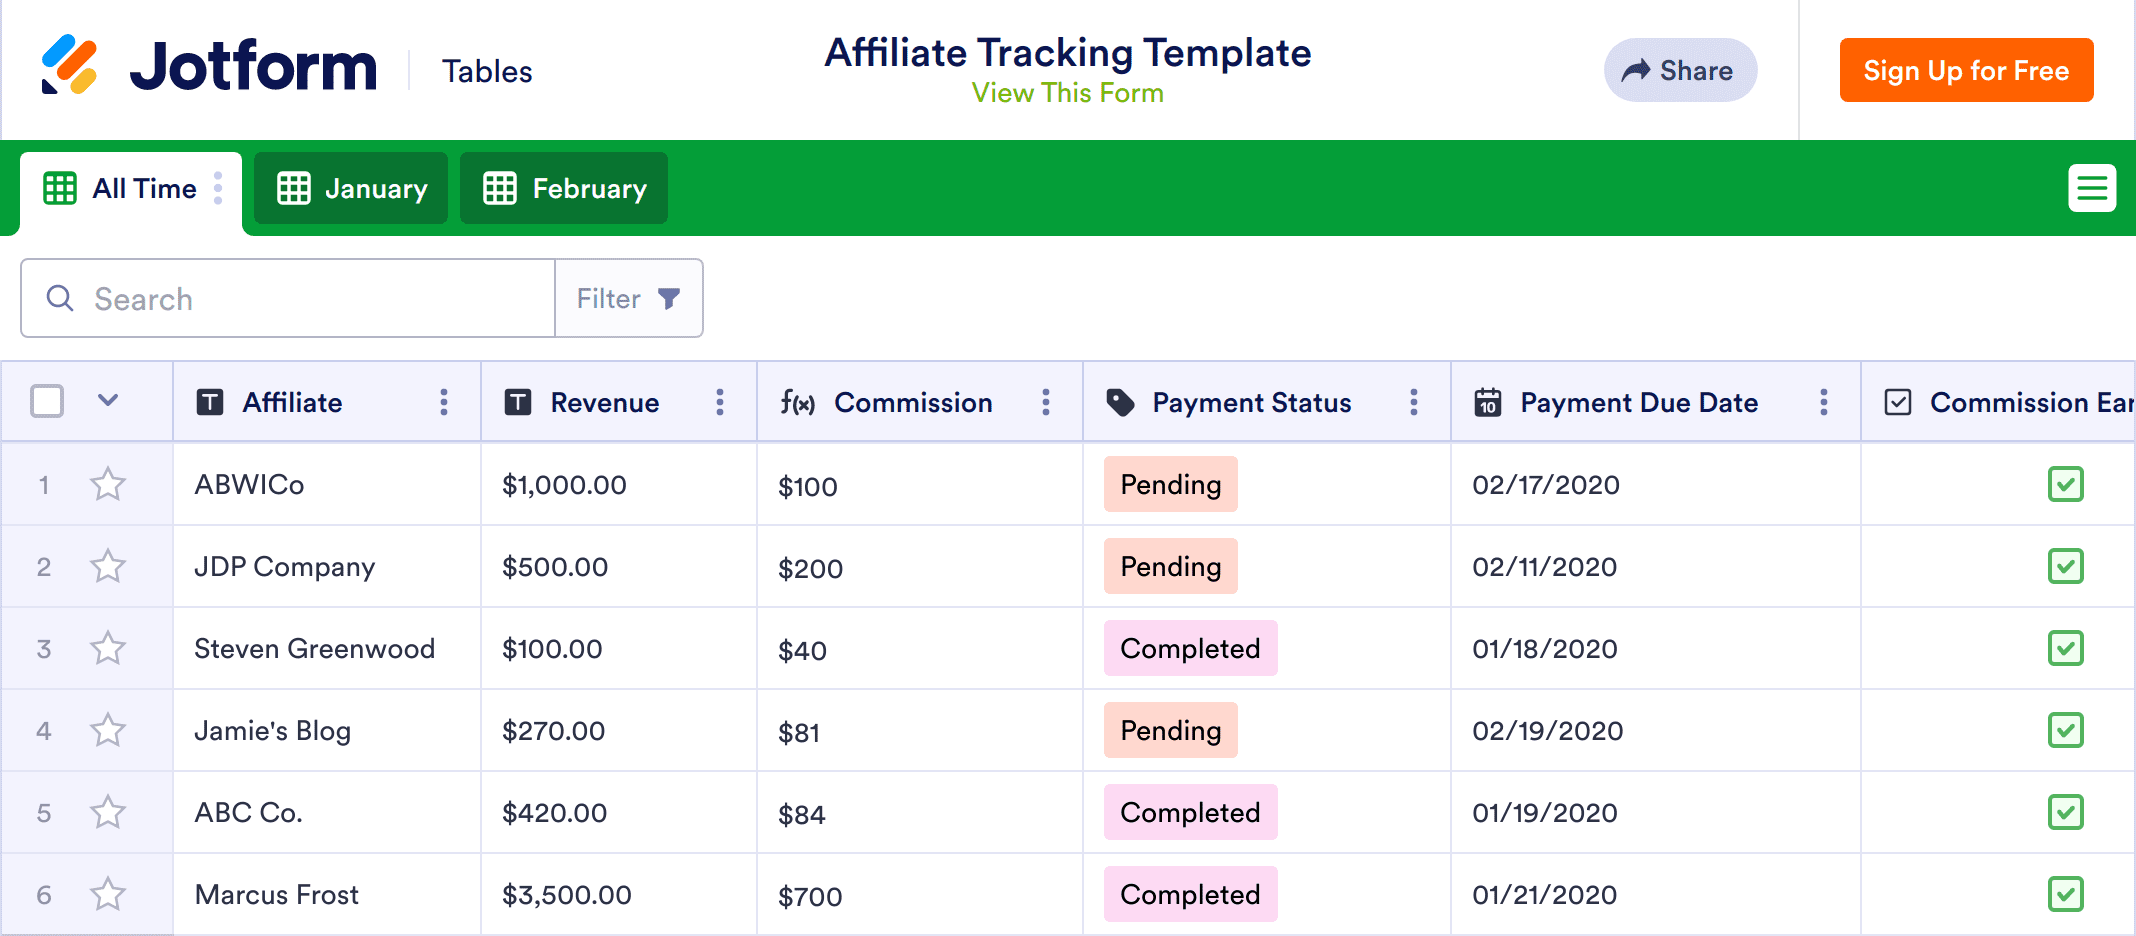Open Affiliate column options menu

(x=444, y=402)
